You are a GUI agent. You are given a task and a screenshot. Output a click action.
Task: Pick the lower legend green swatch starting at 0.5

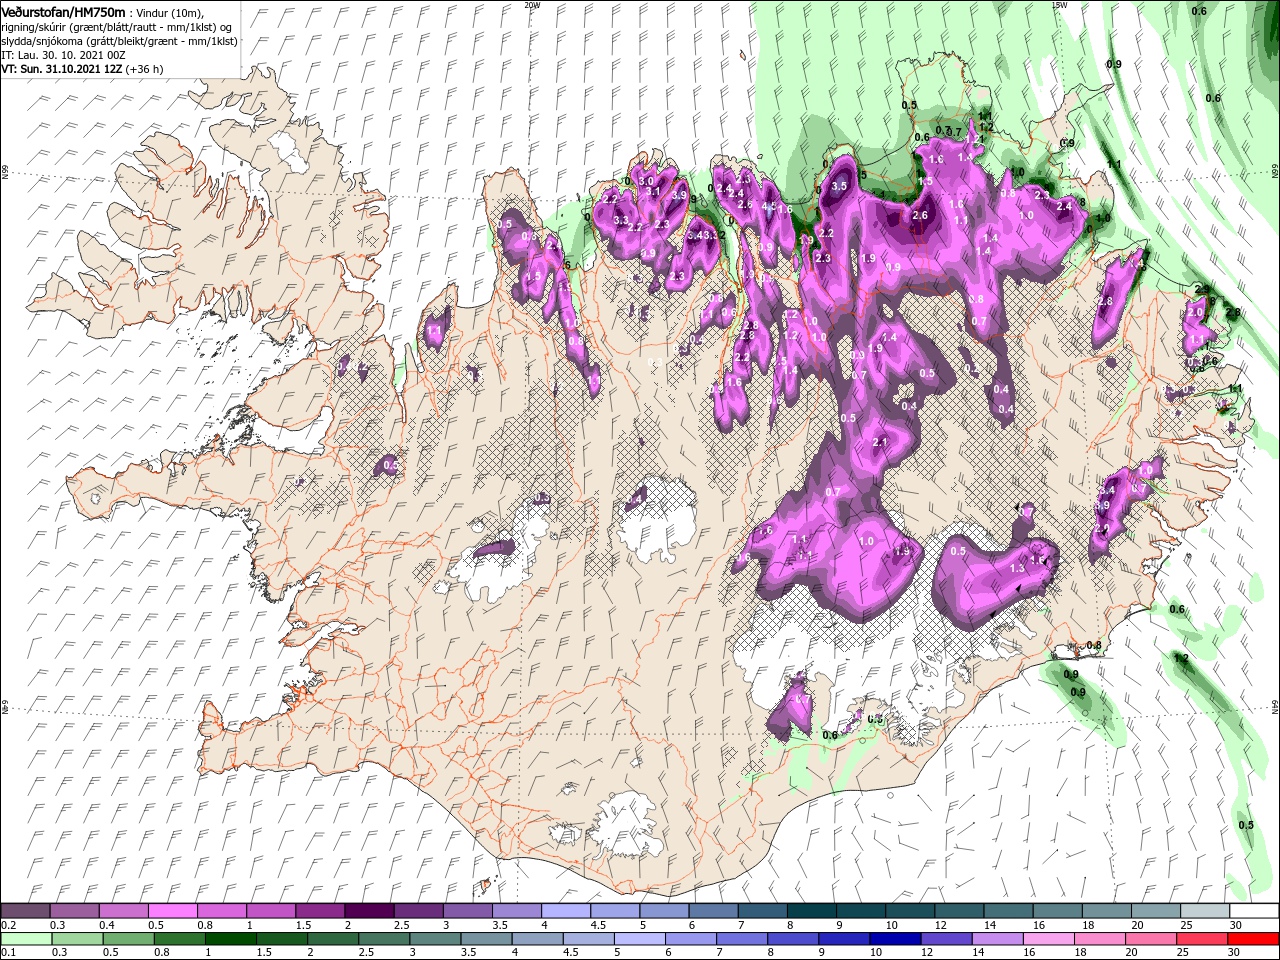[x=128, y=939]
